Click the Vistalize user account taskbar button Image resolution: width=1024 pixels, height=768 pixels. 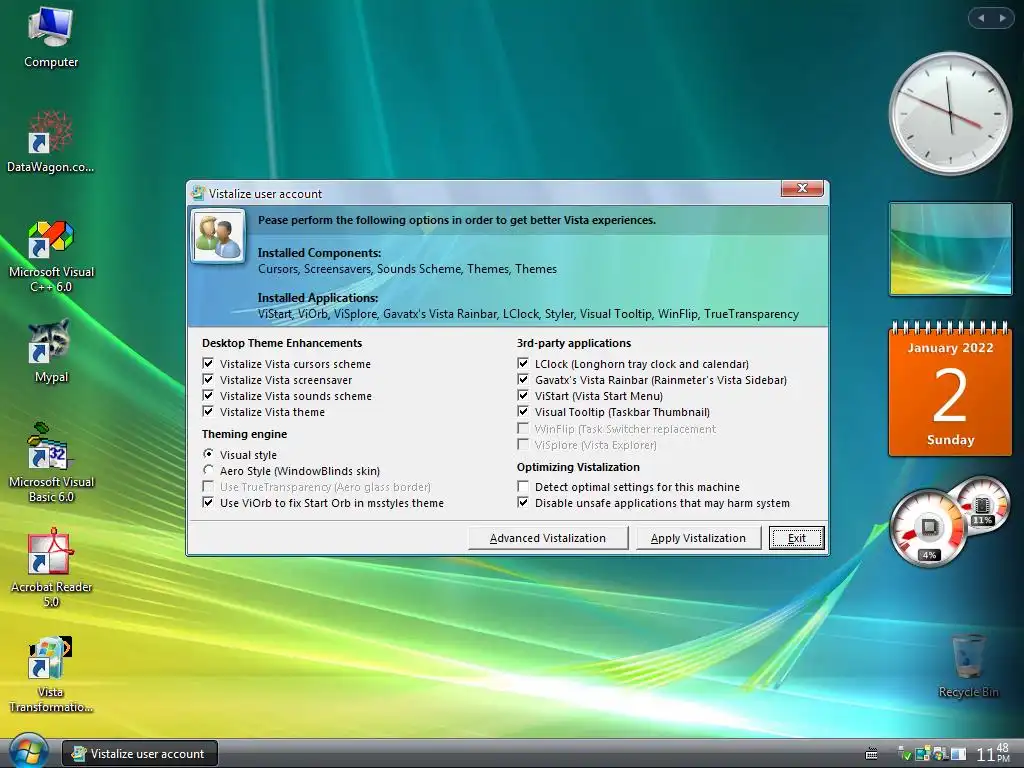point(140,754)
